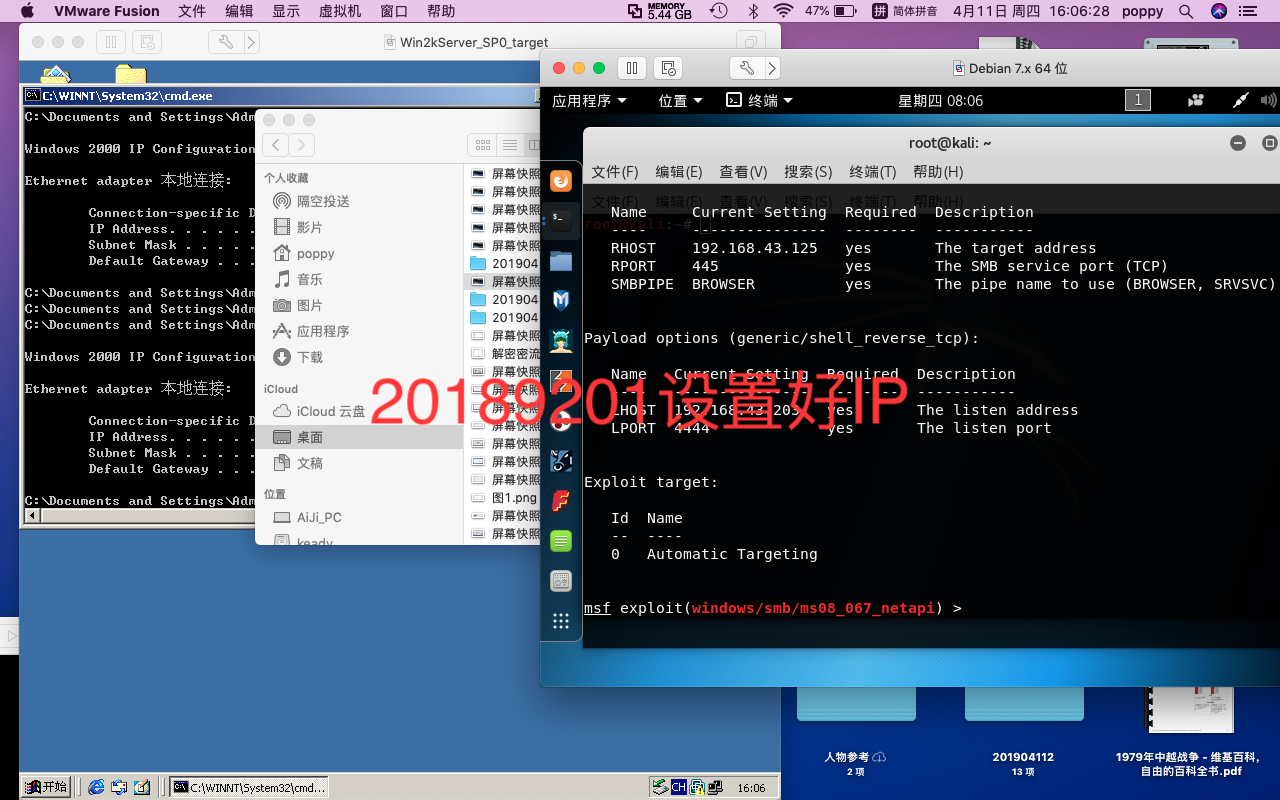Open the macOS Wi-Fi menu
This screenshot has height=800, width=1280.
783,11
